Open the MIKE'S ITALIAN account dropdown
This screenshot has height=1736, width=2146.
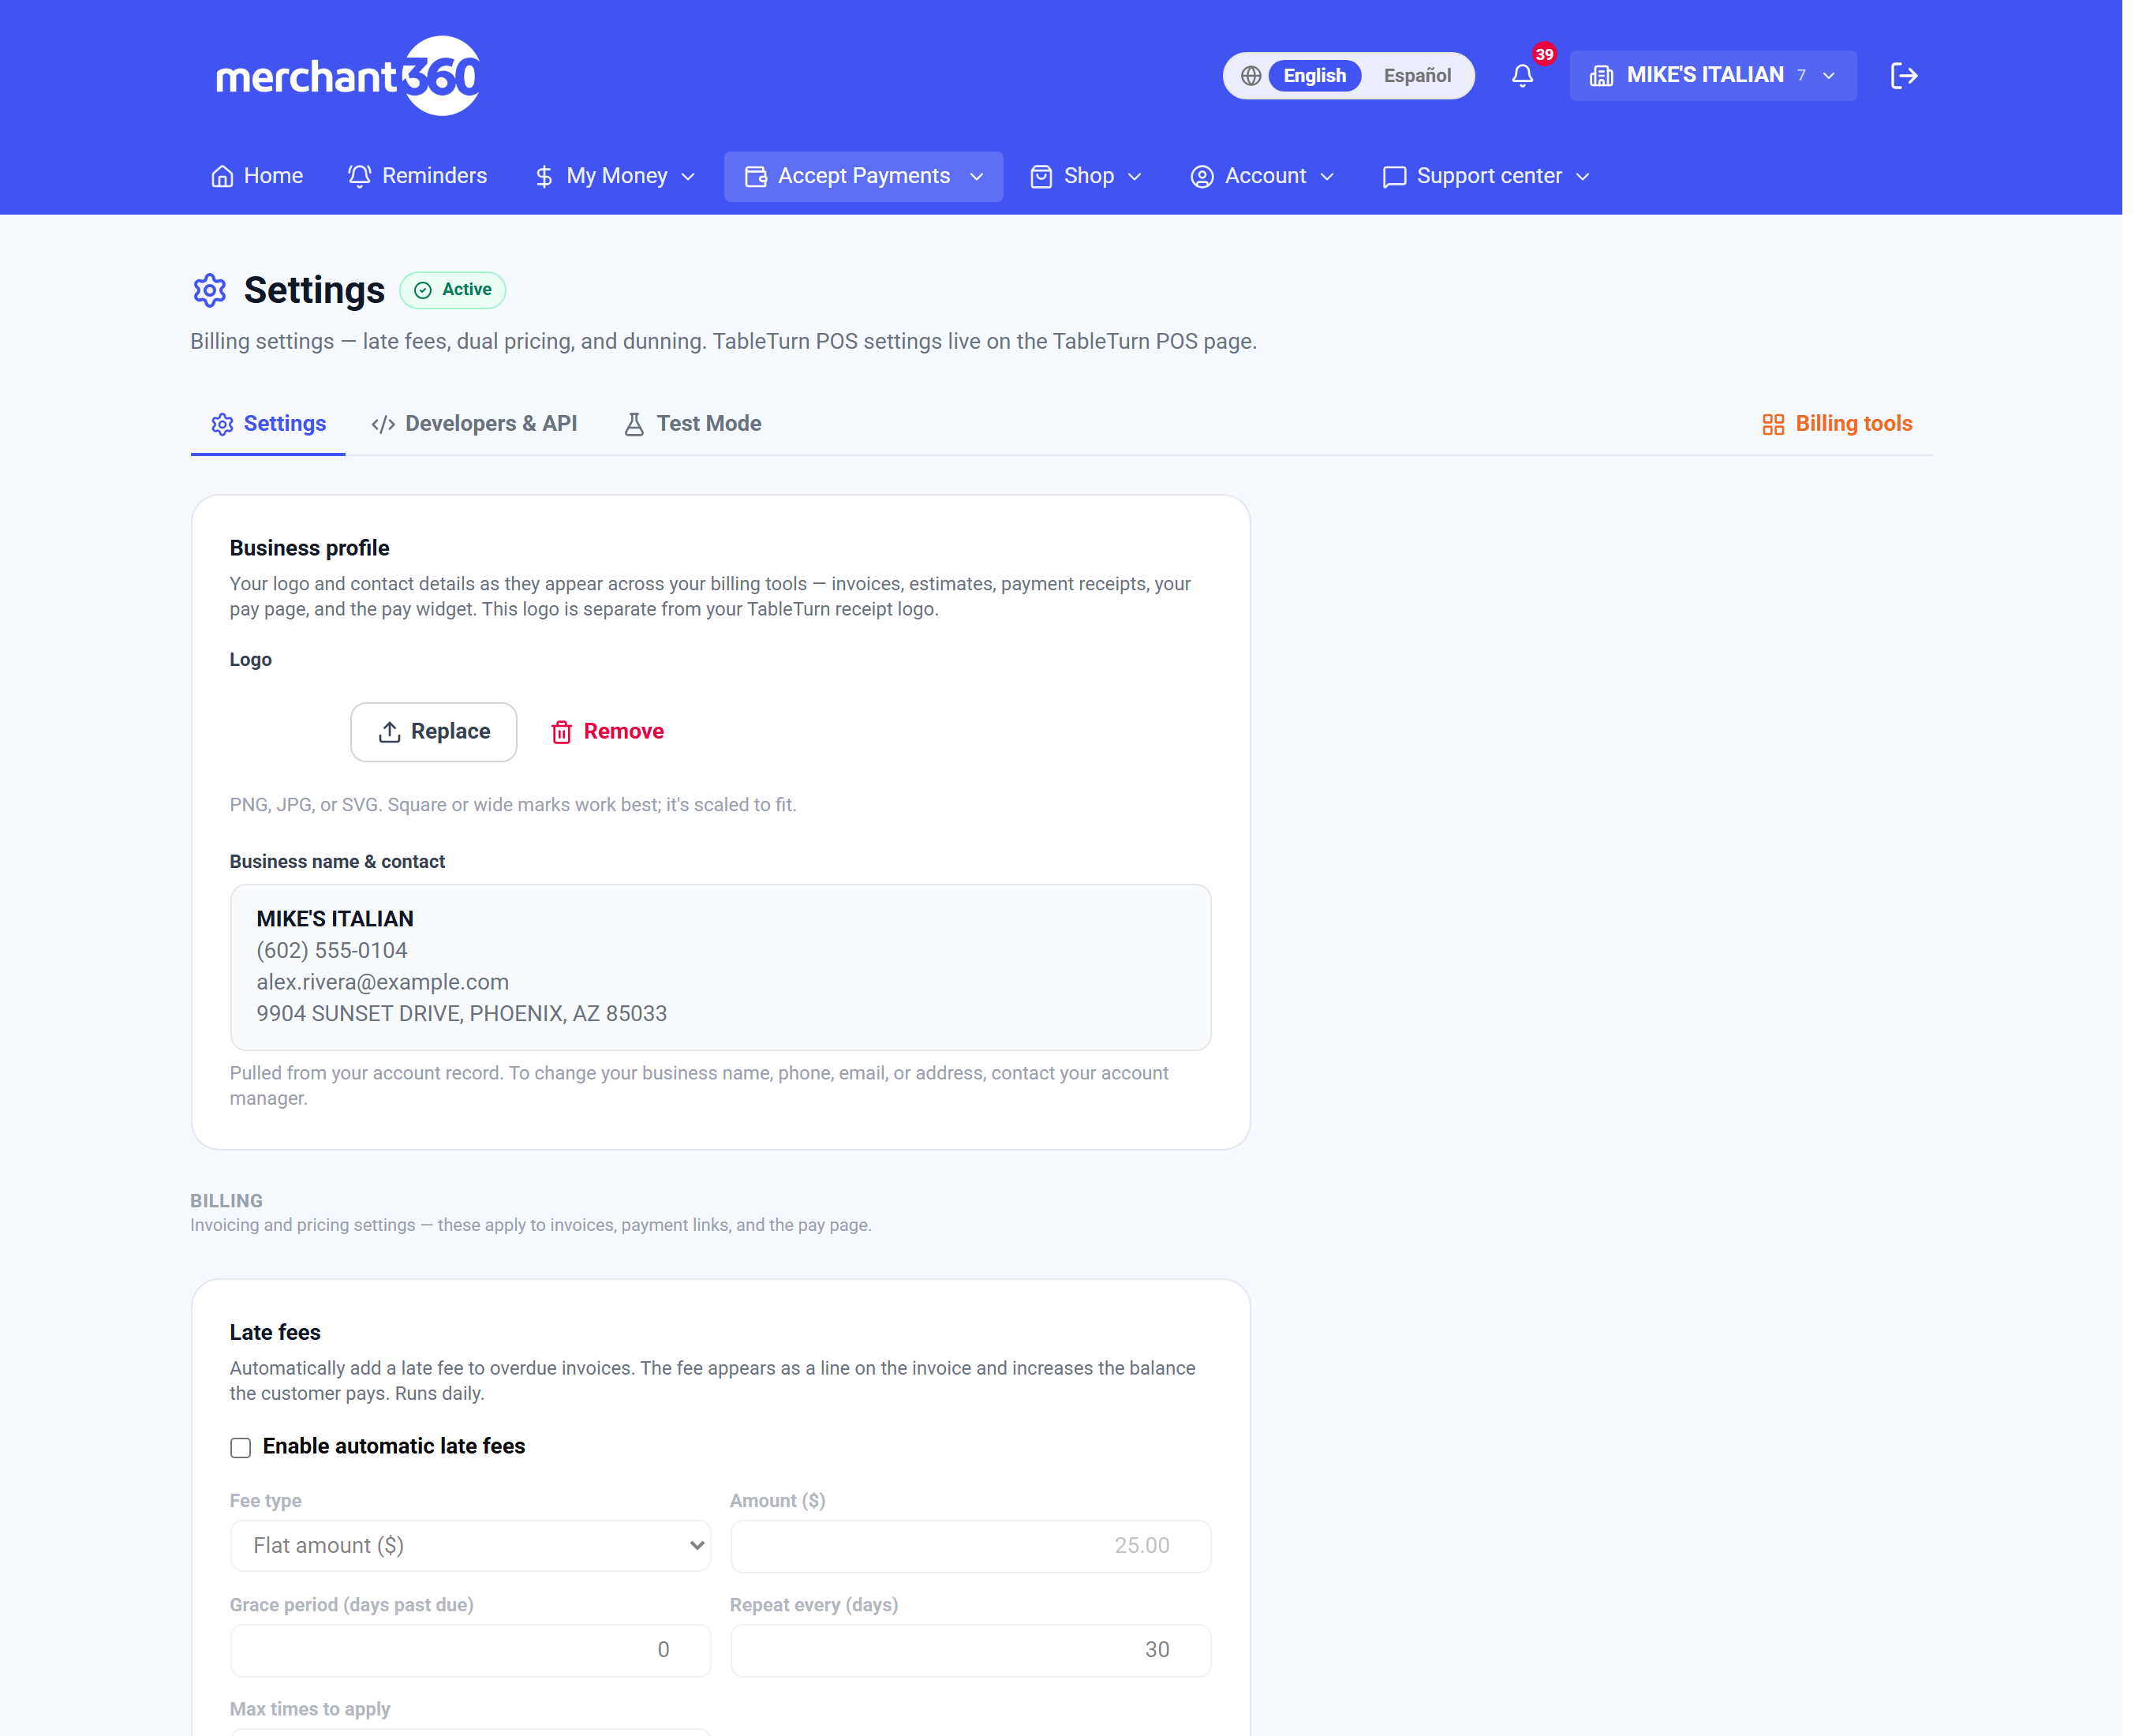click(x=1713, y=76)
